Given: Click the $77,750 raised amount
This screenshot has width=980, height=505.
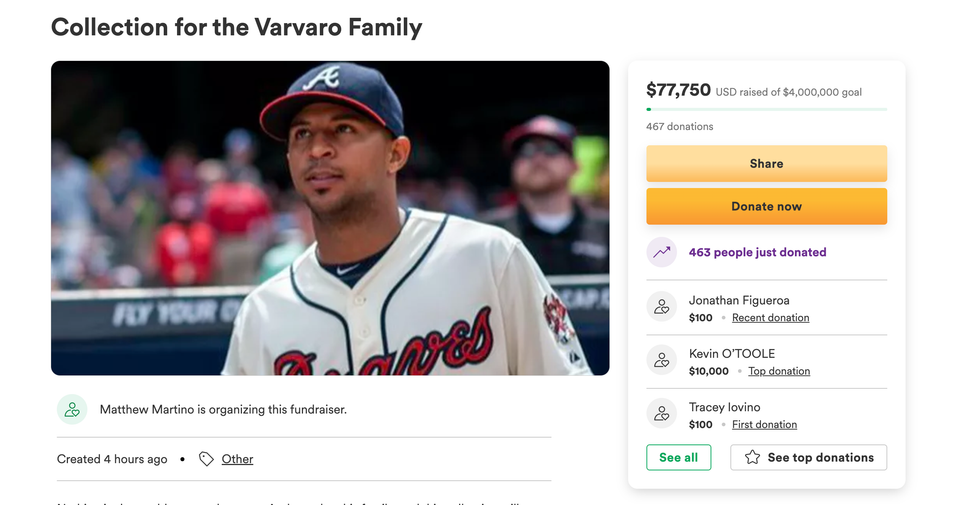Looking at the screenshot, I should [678, 90].
